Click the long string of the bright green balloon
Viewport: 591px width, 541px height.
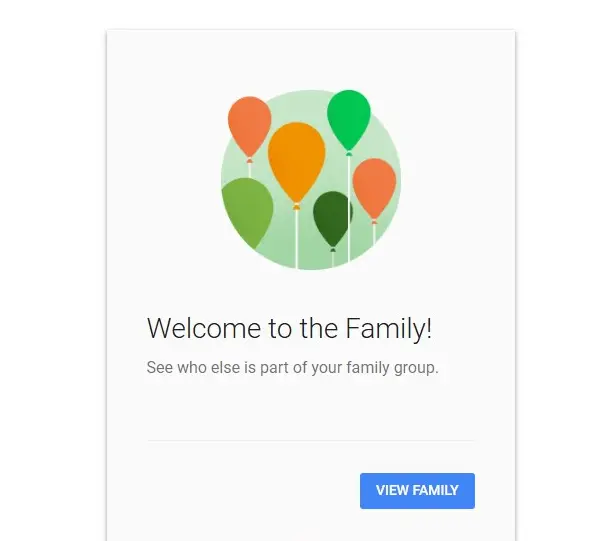(x=348, y=208)
